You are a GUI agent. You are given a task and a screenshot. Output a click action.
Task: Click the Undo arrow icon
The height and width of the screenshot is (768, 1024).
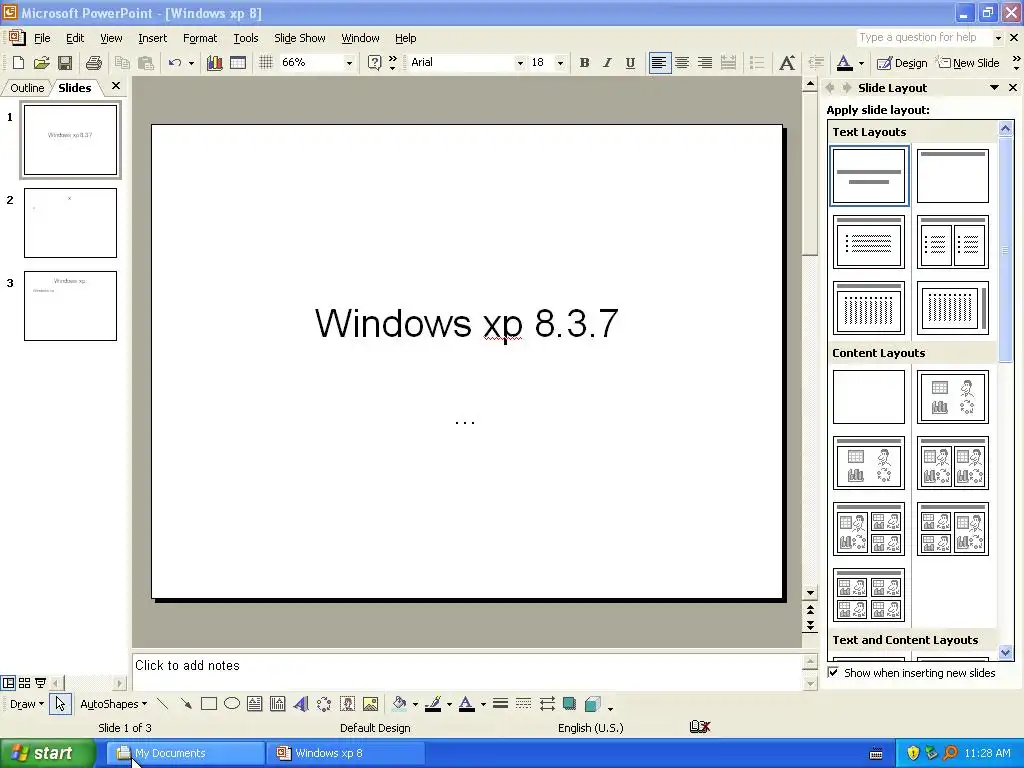tap(174, 63)
